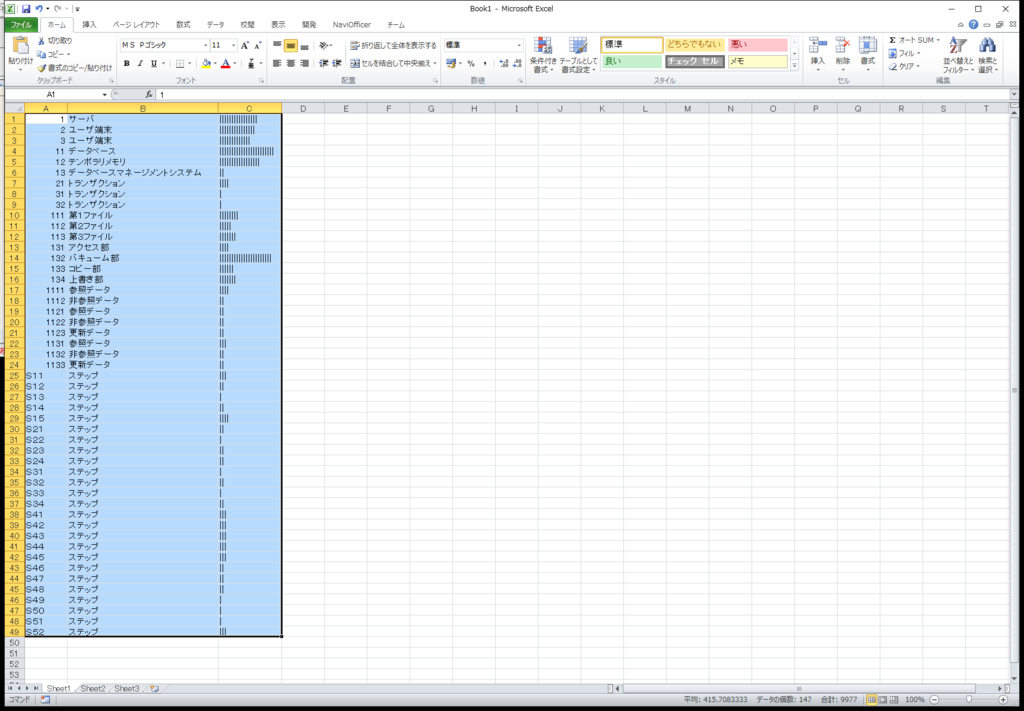The height and width of the screenshot is (711, 1024).
Task: Click the Excel Help question mark icon
Action: tap(974, 24)
